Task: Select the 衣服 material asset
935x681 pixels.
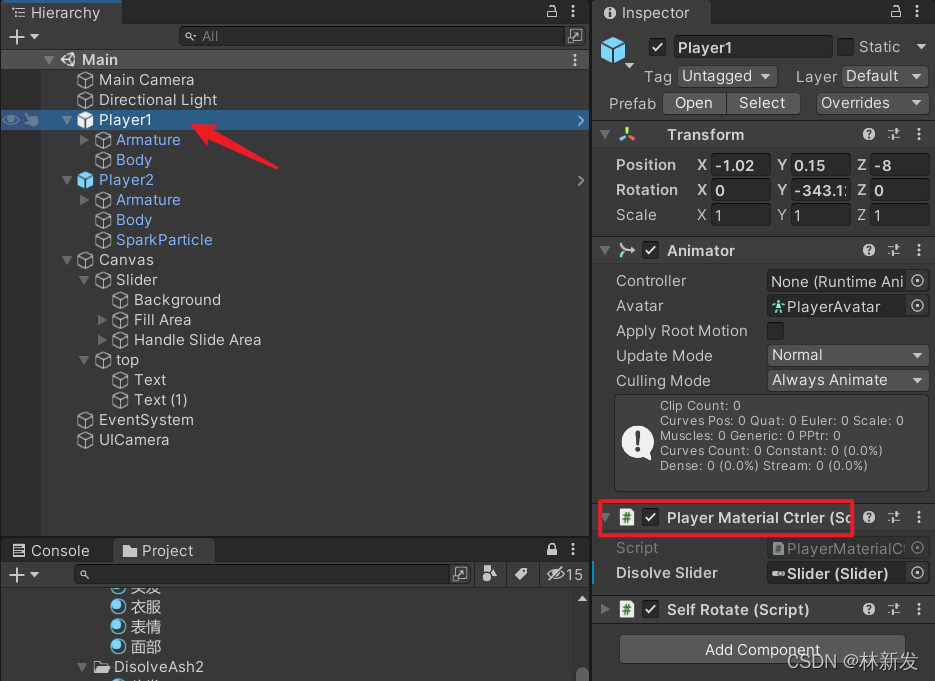Action: coord(145,607)
